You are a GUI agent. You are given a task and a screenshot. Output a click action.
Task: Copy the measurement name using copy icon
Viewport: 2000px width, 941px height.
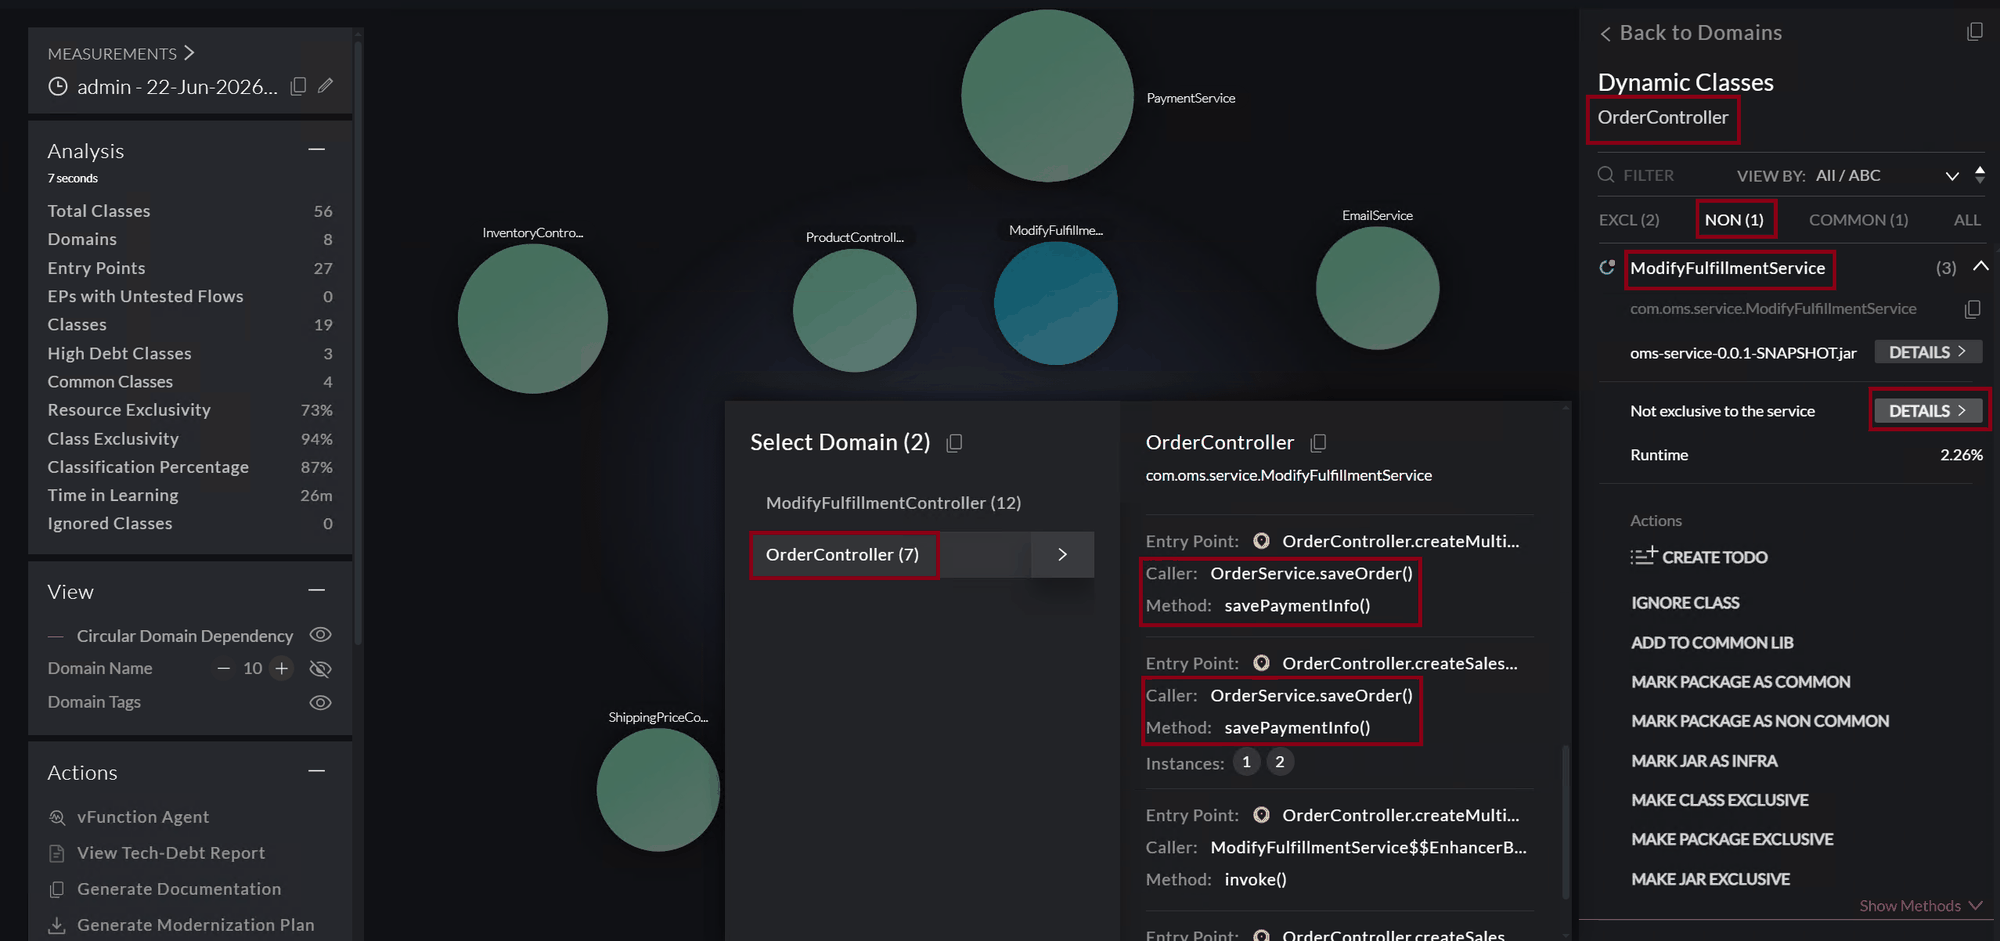pyautogui.click(x=298, y=86)
